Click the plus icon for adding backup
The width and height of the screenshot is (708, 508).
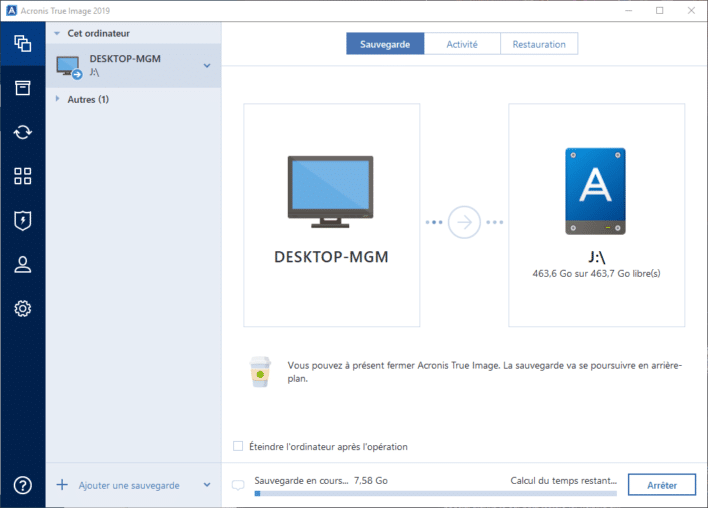(x=62, y=485)
